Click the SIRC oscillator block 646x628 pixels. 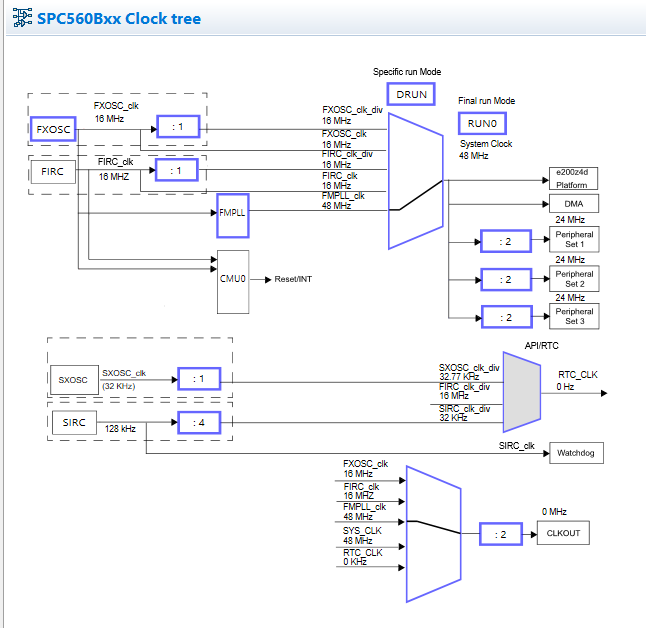pyautogui.click(x=74, y=422)
